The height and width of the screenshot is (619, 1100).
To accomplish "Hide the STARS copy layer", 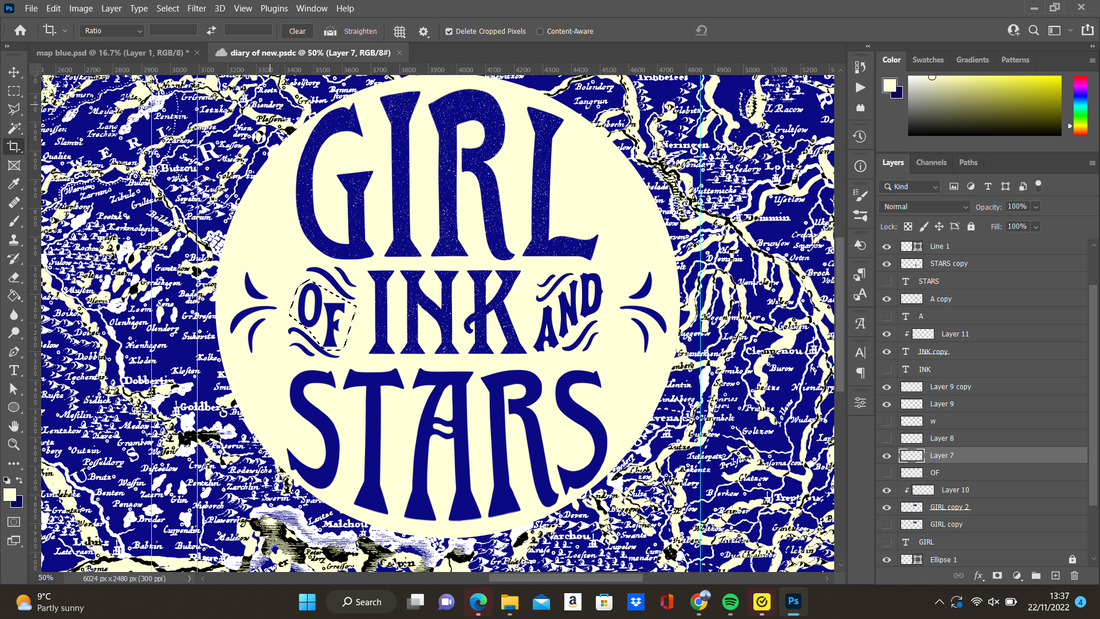I will tap(887, 264).
